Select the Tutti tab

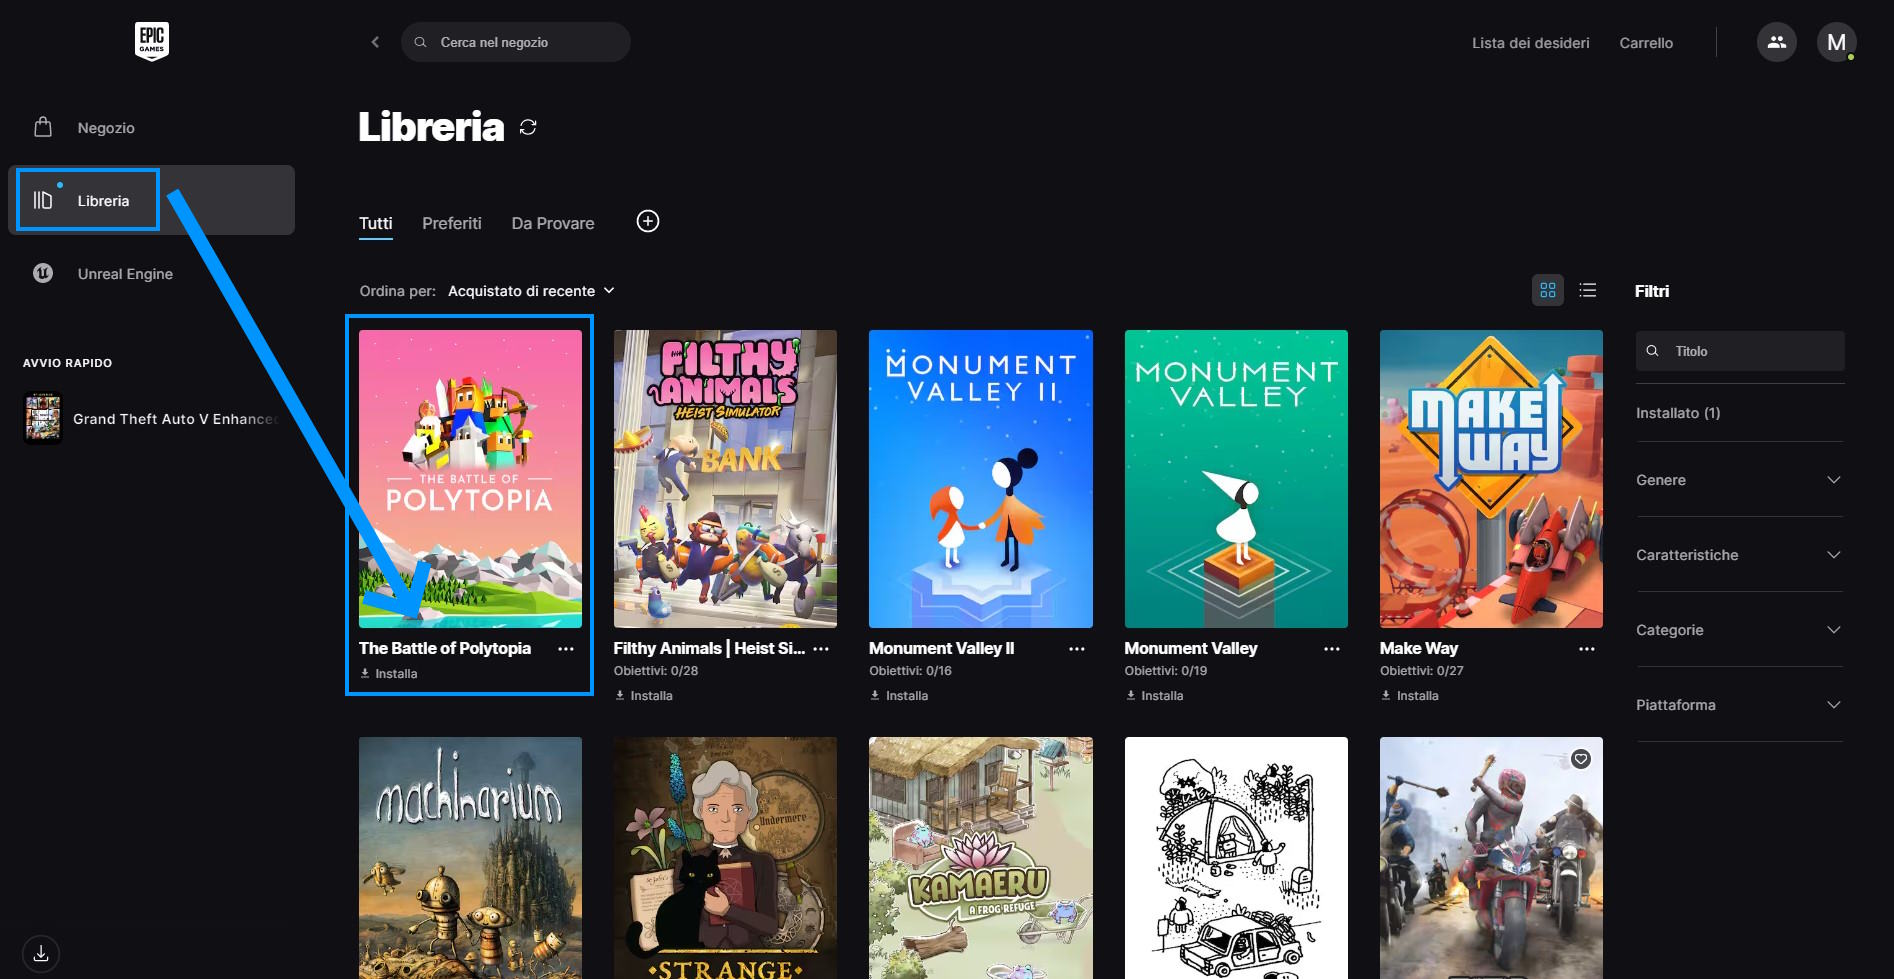[x=376, y=223]
